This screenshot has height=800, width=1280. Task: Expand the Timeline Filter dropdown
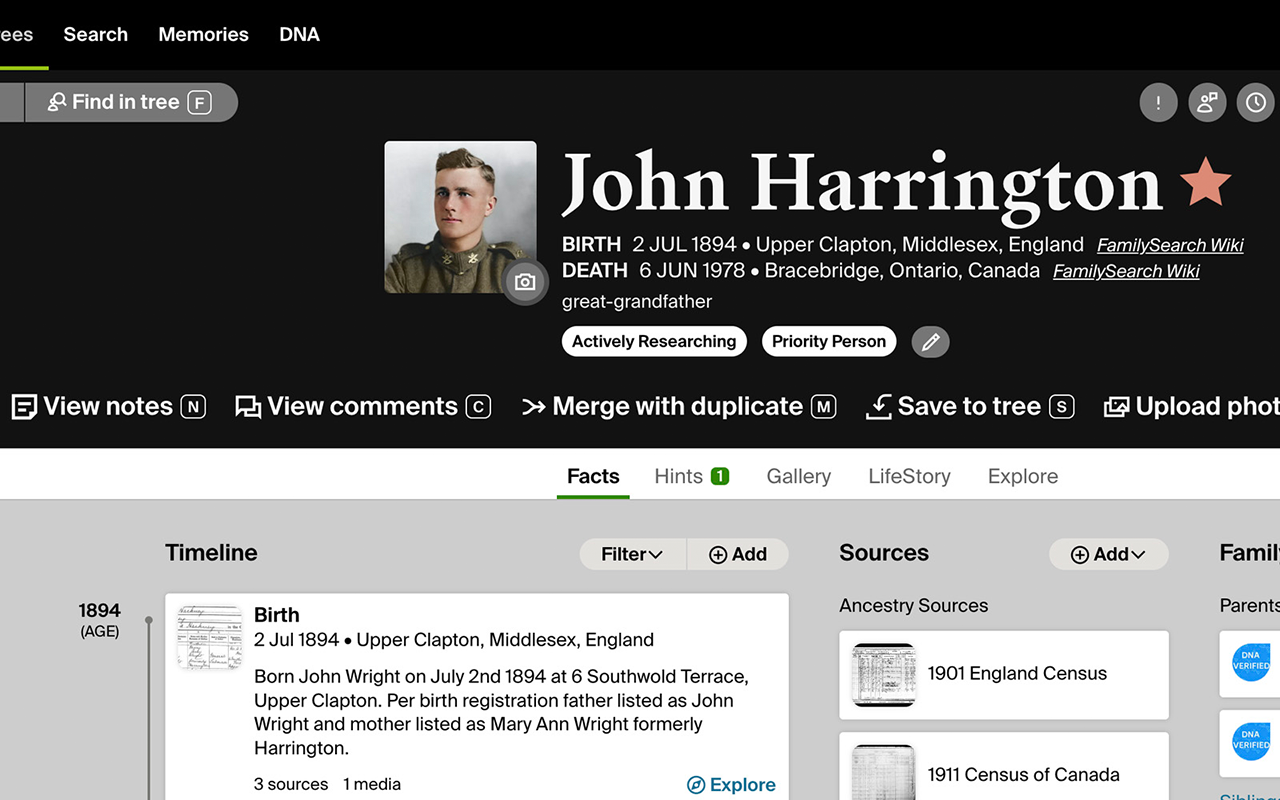pyautogui.click(x=633, y=554)
